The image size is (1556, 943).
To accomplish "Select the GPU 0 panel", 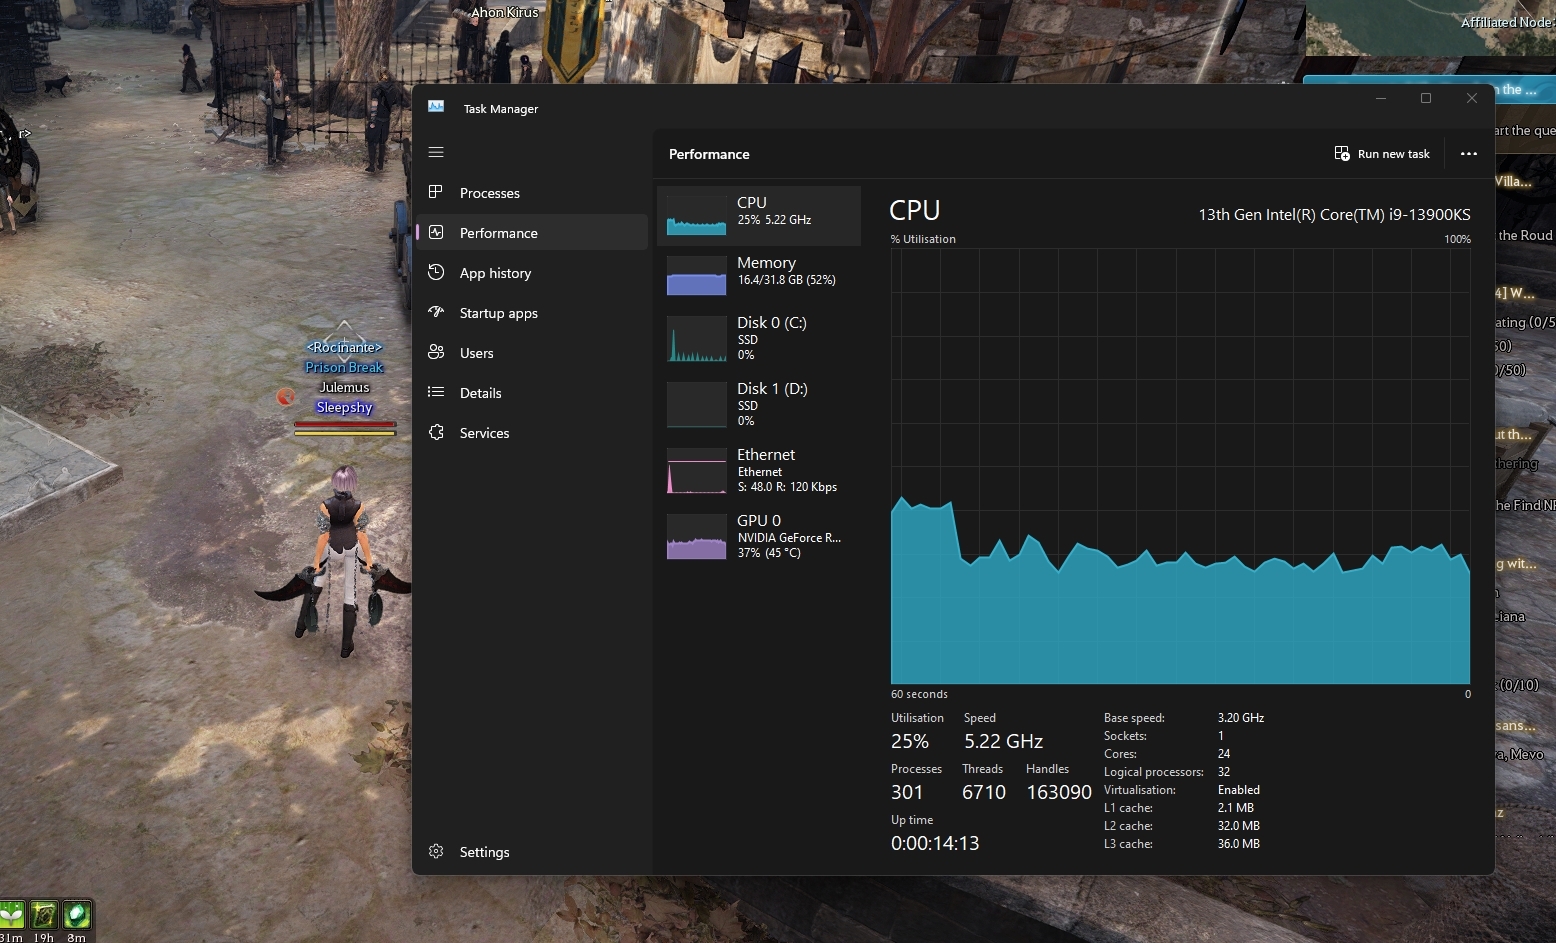I will [x=758, y=537].
